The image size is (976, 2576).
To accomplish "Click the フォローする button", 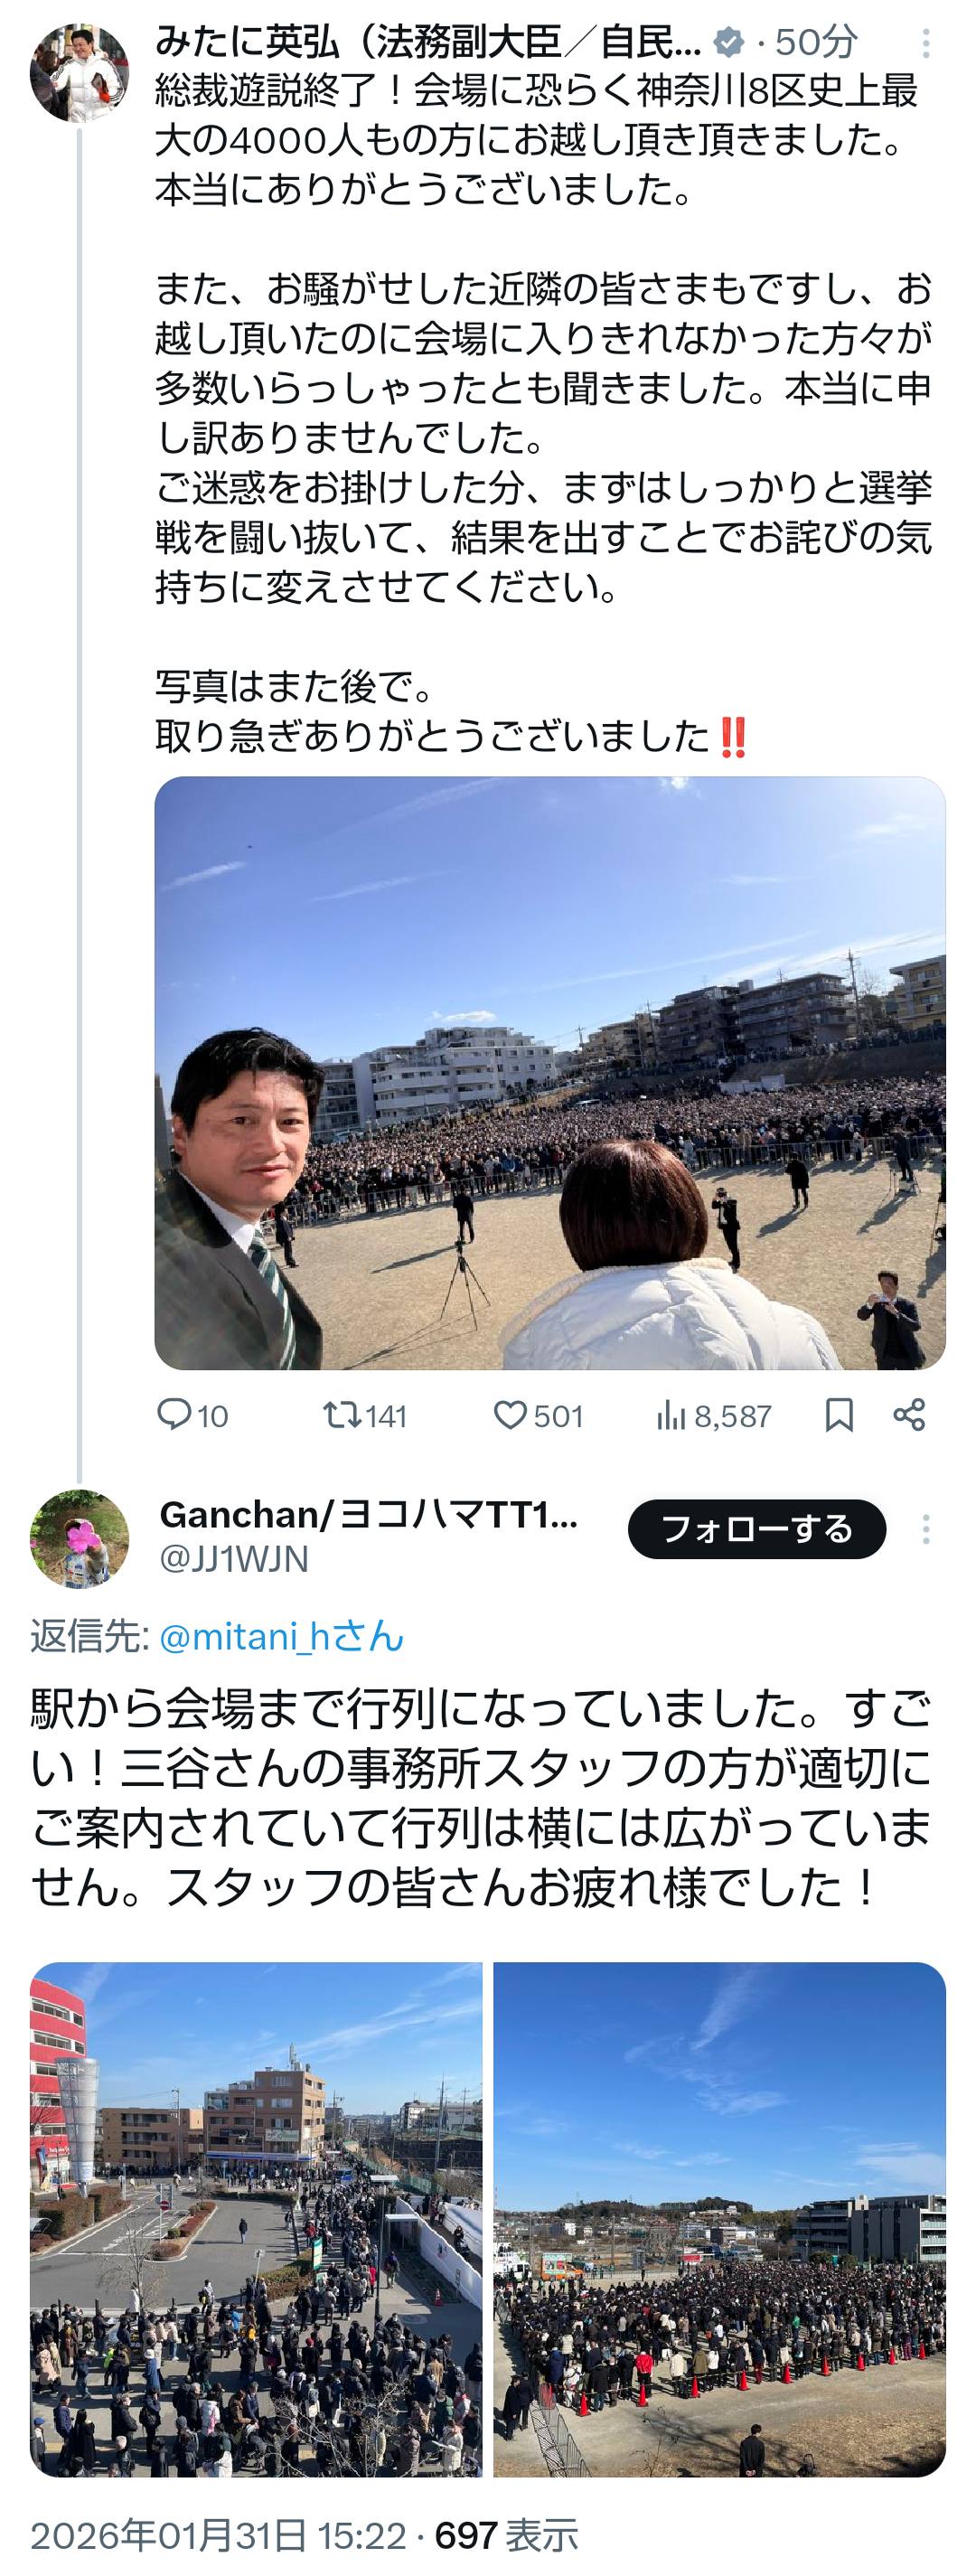I will coord(757,1529).
